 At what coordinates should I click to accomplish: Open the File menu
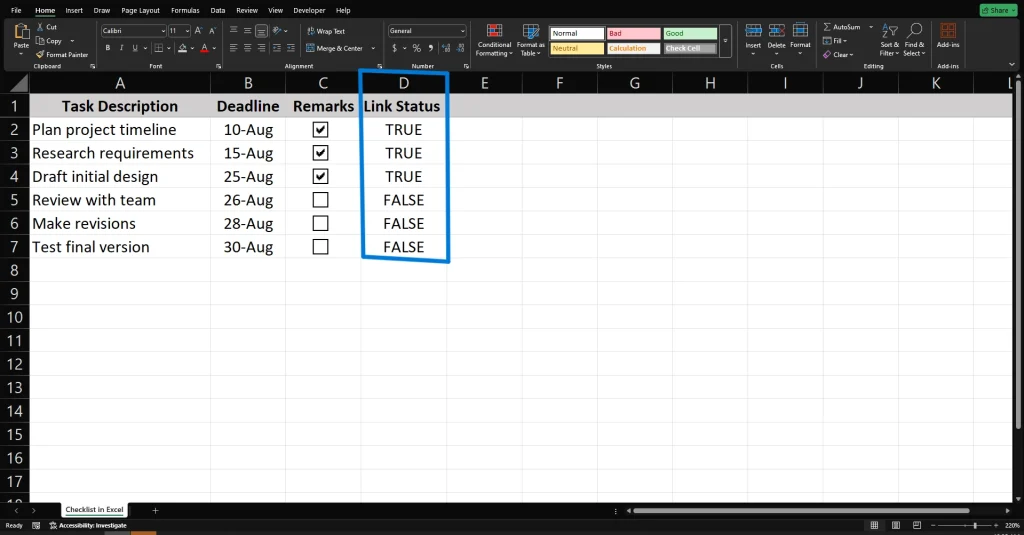tap(16, 10)
